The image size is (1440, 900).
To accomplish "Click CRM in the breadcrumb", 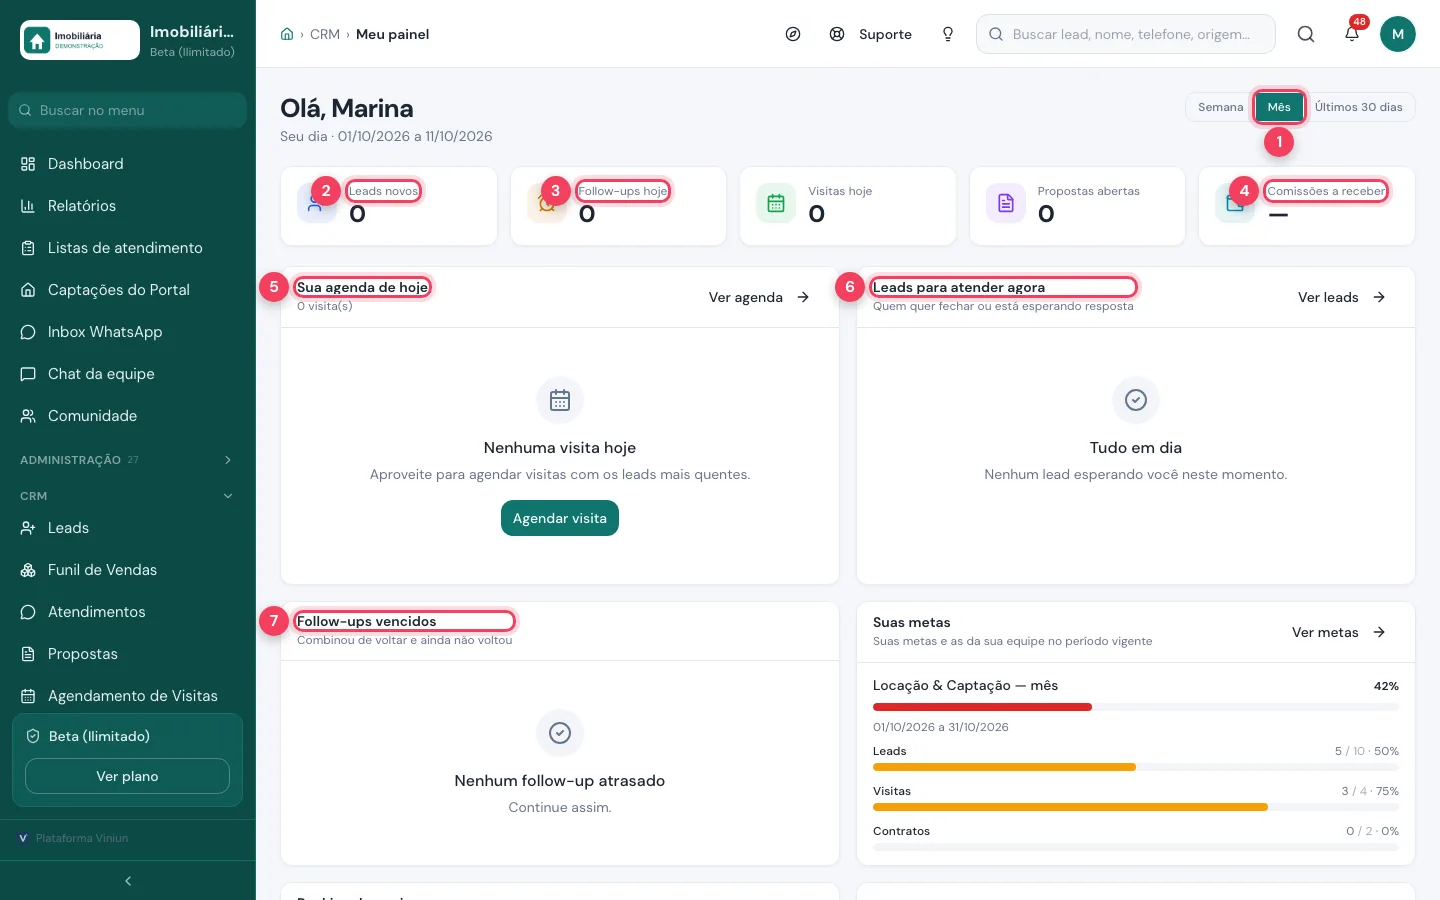I will pyautogui.click(x=325, y=34).
